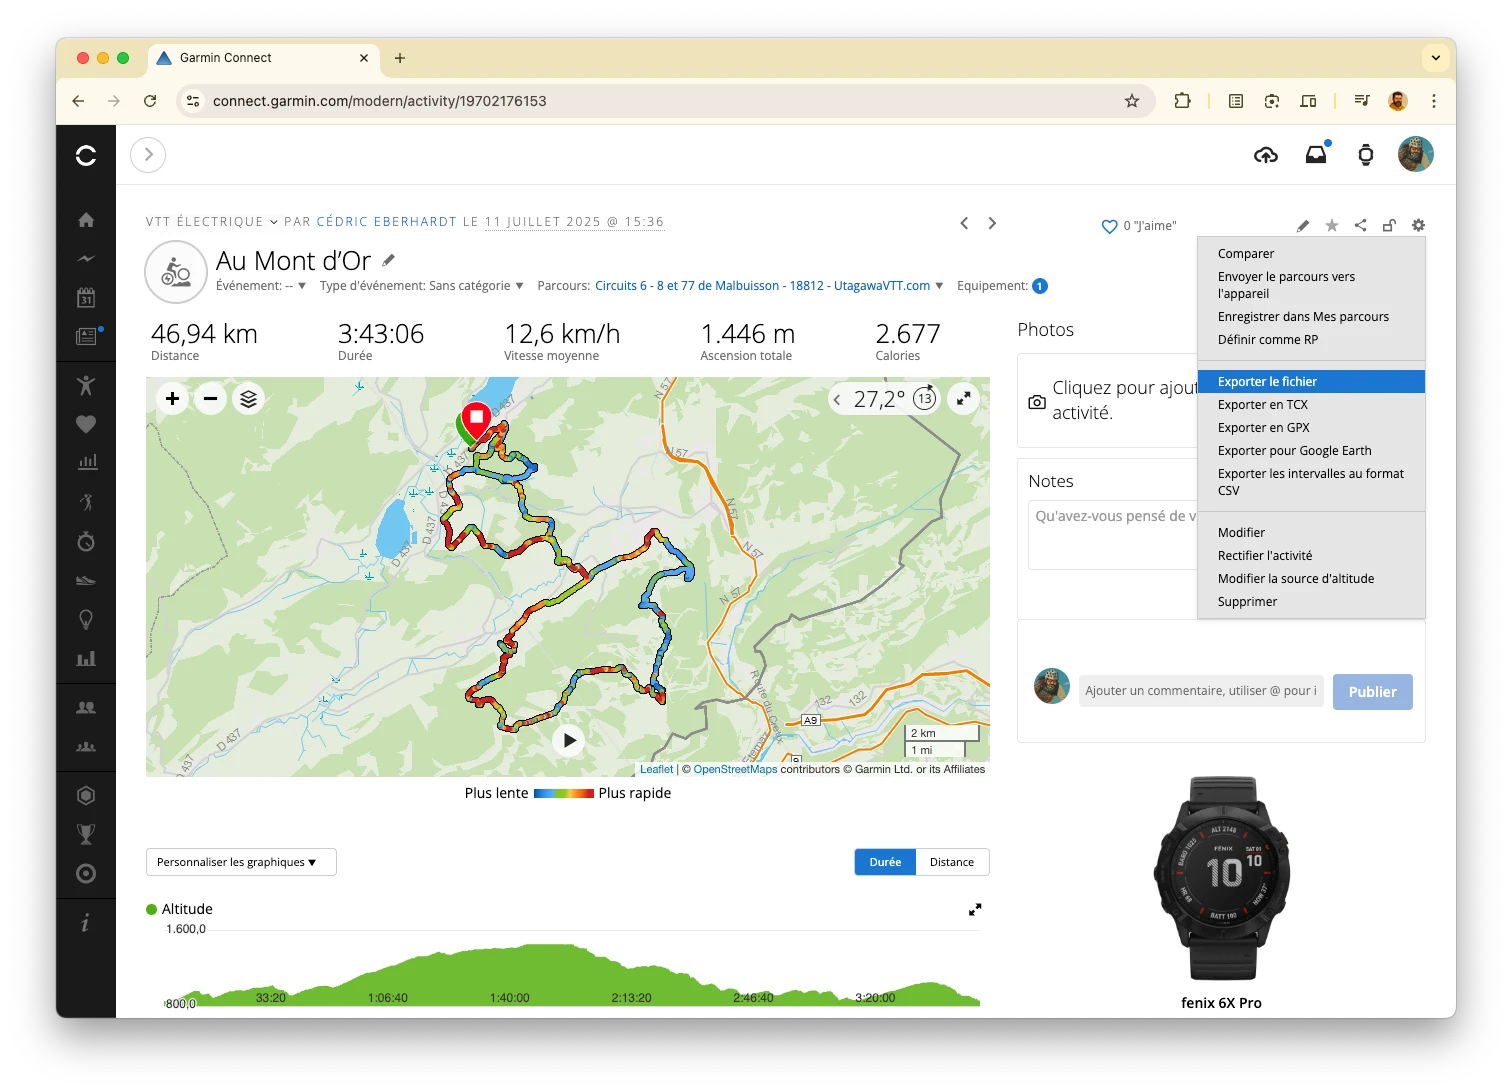The height and width of the screenshot is (1092, 1512).
Task: Open the notifications inbox icon
Action: tap(1316, 154)
